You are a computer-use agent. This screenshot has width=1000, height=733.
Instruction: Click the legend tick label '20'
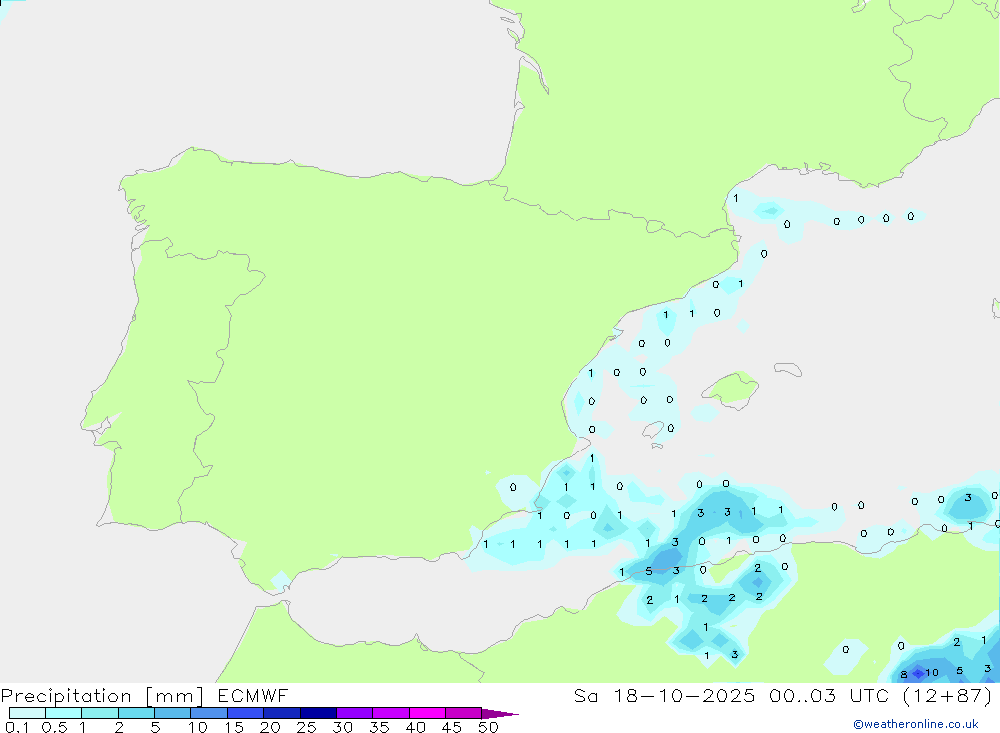270,727
